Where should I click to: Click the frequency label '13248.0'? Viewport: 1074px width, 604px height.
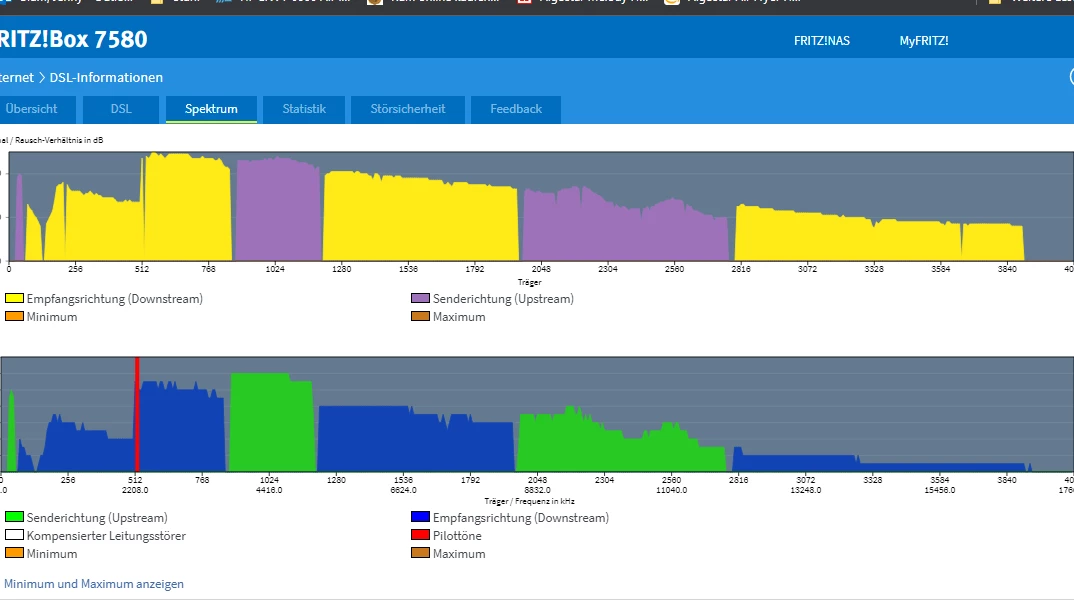[x=806, y=490]
